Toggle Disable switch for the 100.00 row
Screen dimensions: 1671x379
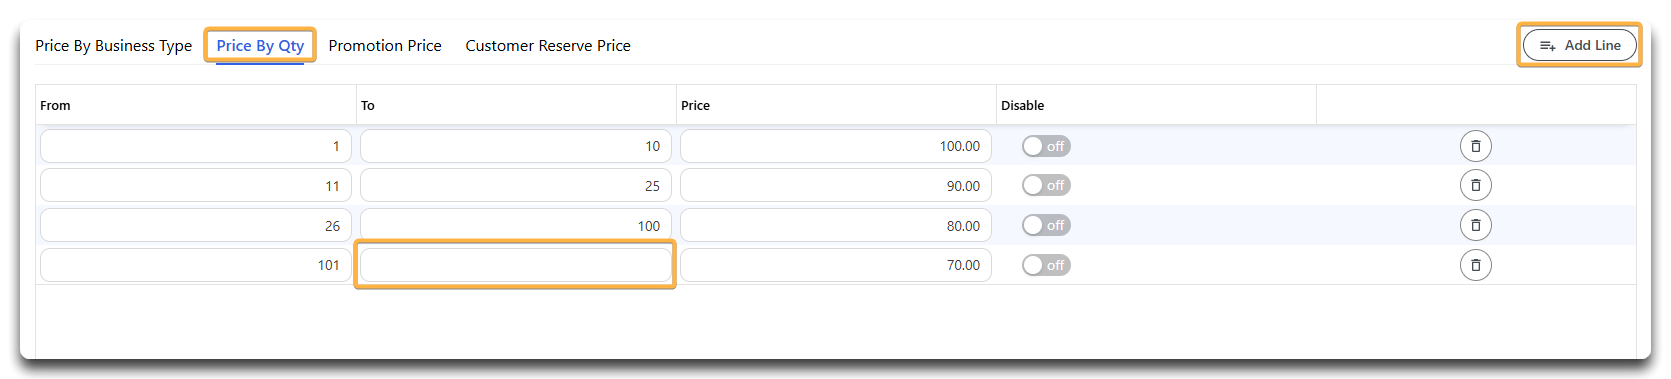pyautogui.click(x=1046, y=146)
